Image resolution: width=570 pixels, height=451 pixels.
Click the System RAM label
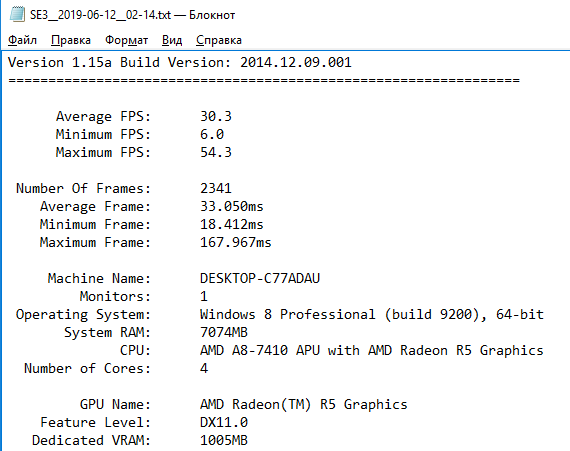[x=107, y=333]
